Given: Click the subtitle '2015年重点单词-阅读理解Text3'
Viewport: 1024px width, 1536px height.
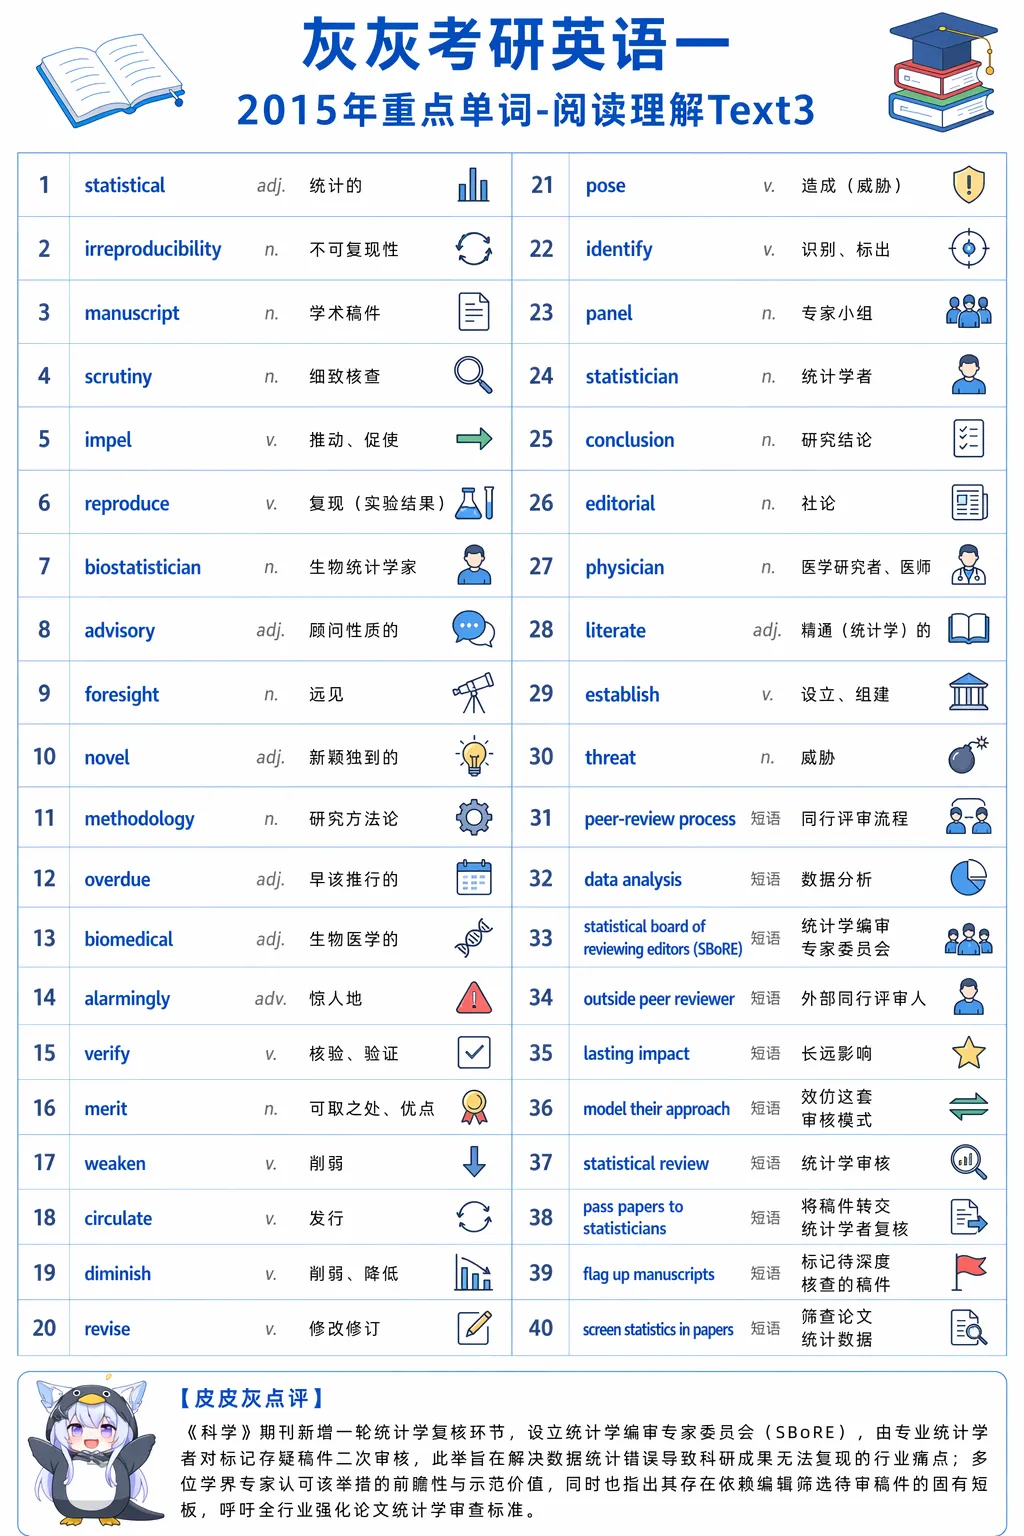Looking at the screenshot, I should (526, 110).
